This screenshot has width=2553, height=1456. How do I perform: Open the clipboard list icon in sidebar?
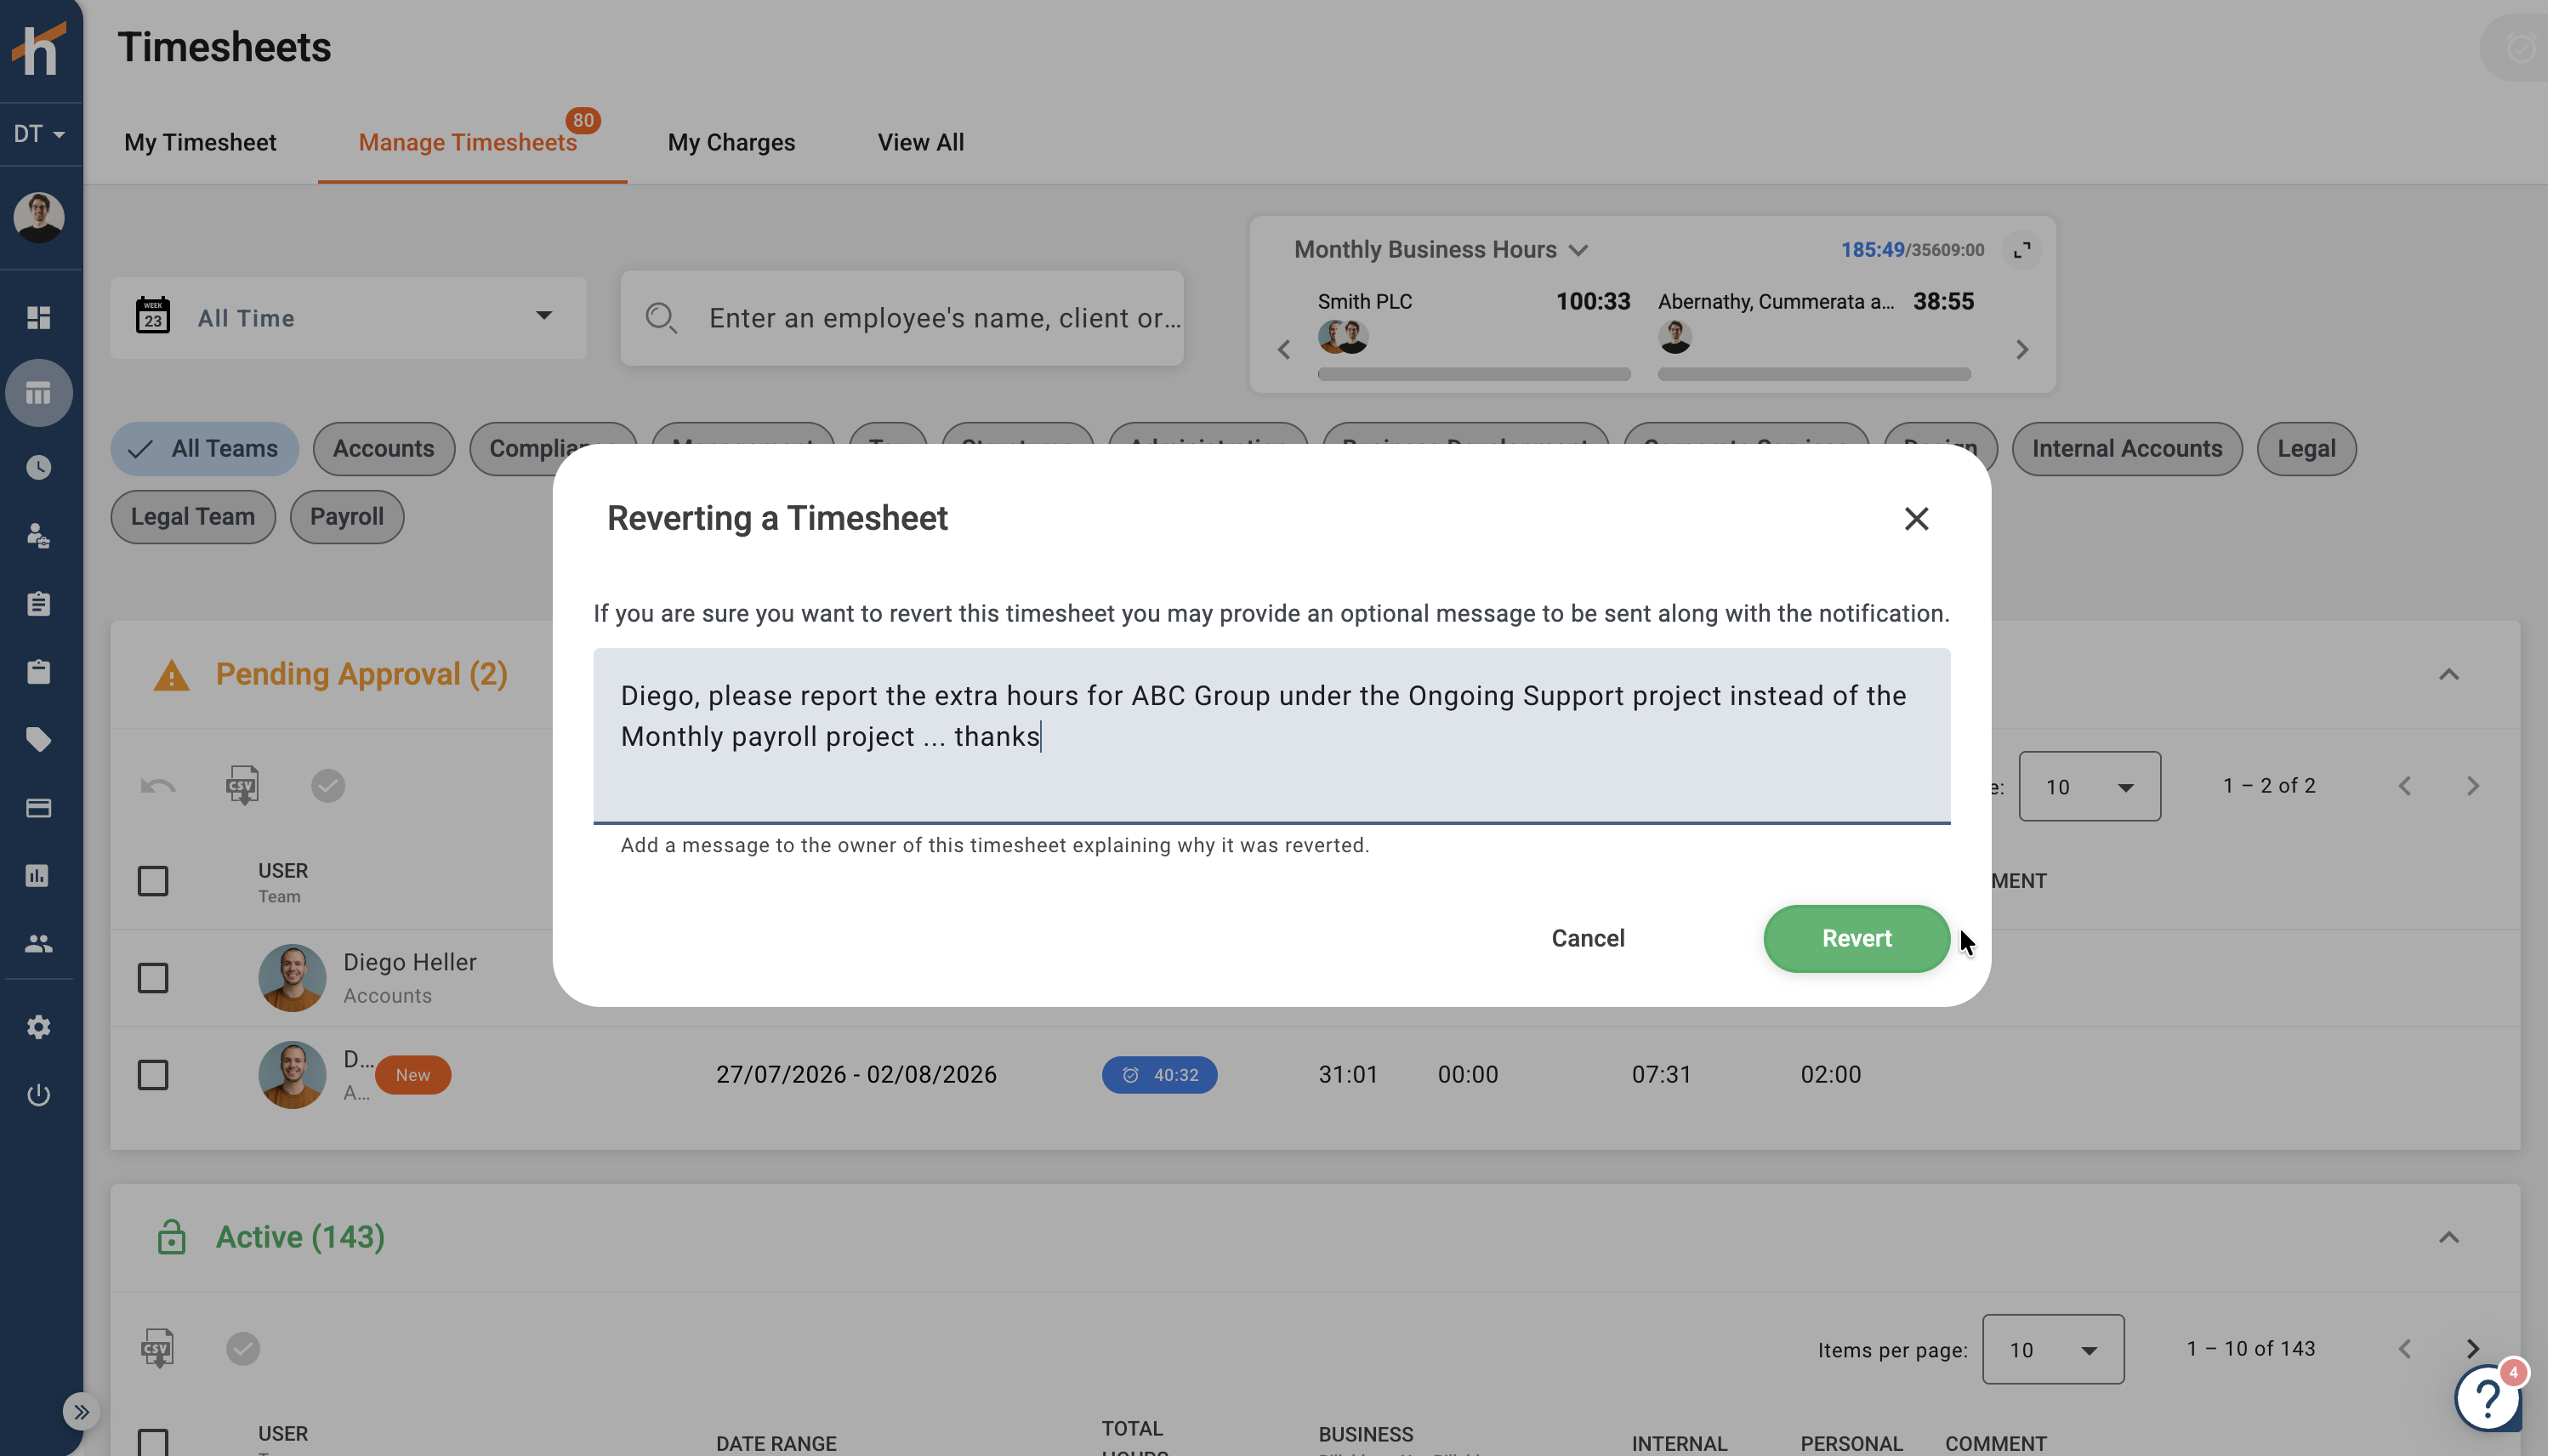(39, 604)
